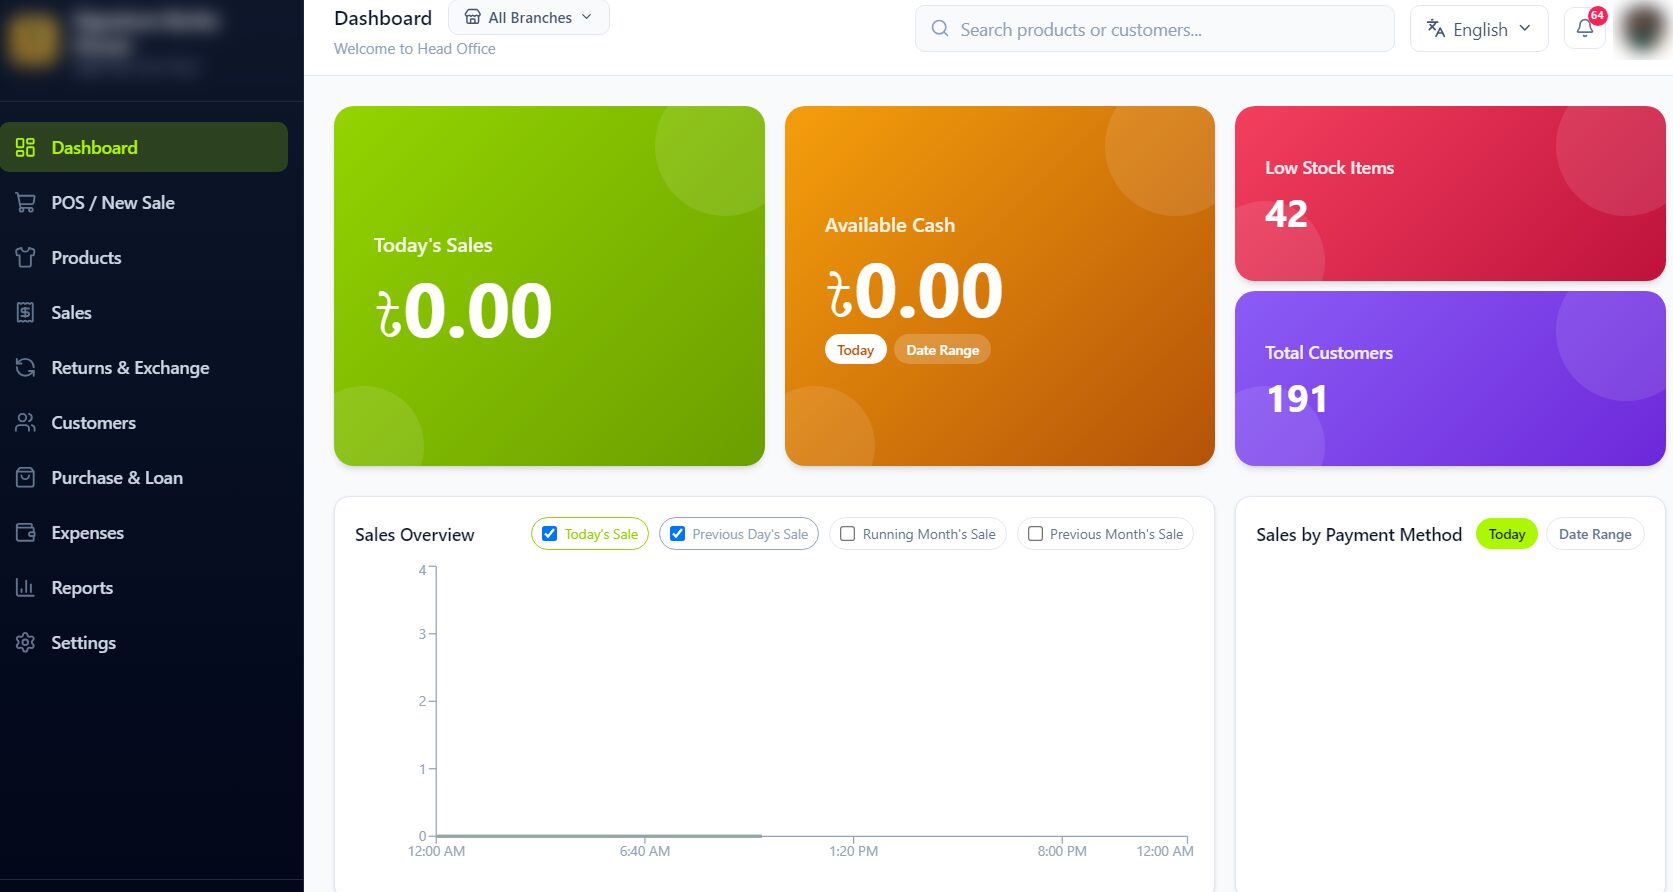The image size is (1673, 892).
Task: Choose Date Range for Sales by Payment Method
Action: [1595, 534]
